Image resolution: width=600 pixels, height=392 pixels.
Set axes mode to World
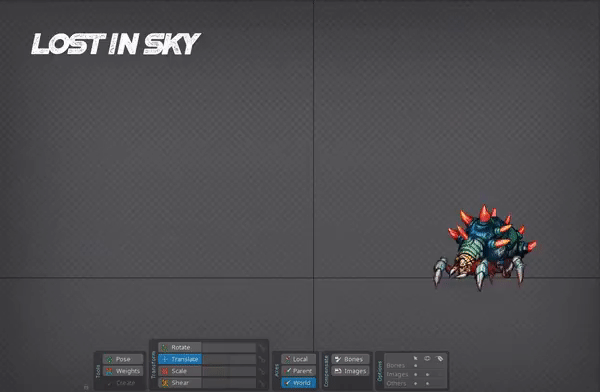click(x=298, y=383)
